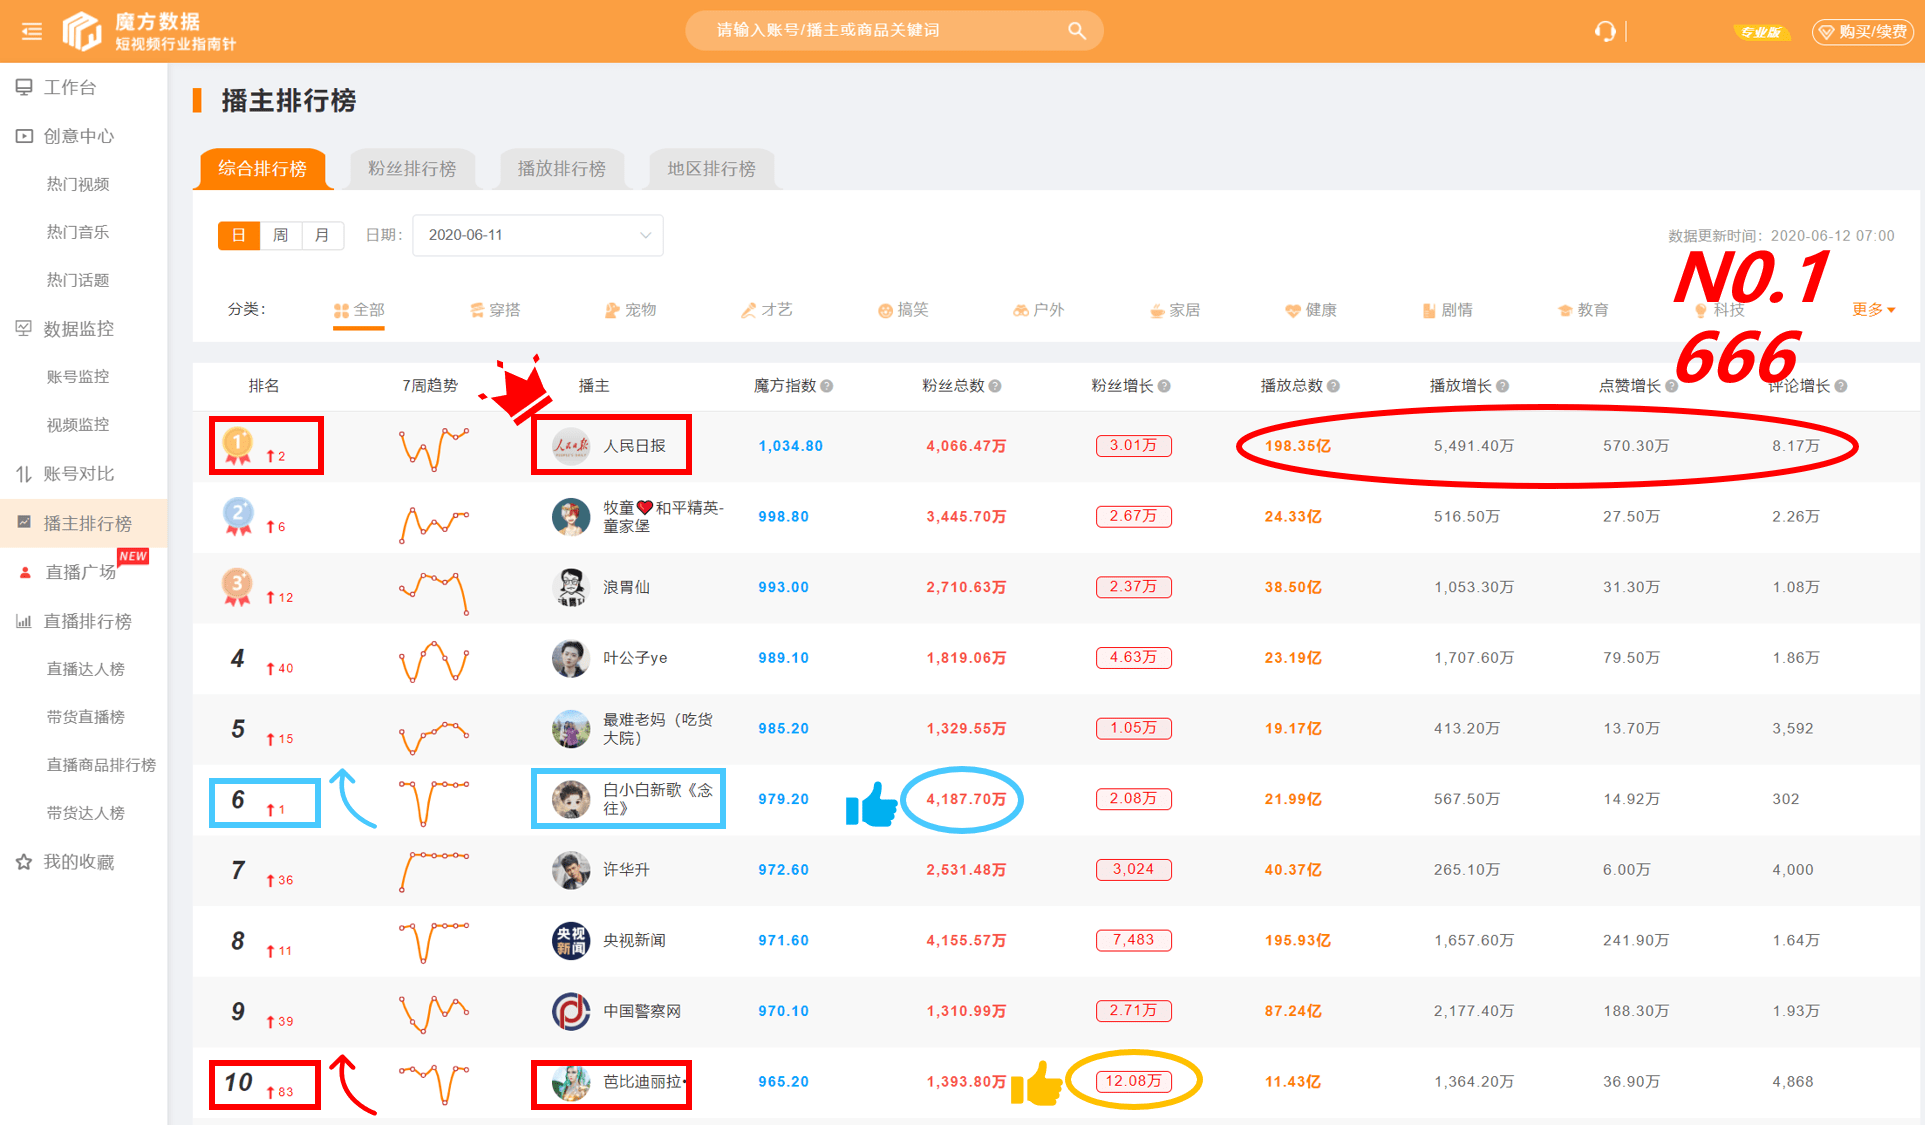The height and width of the screenshot is (1125, 1925).
Task: Click help icon beside 评论增长
Action: coord(1841,386)
